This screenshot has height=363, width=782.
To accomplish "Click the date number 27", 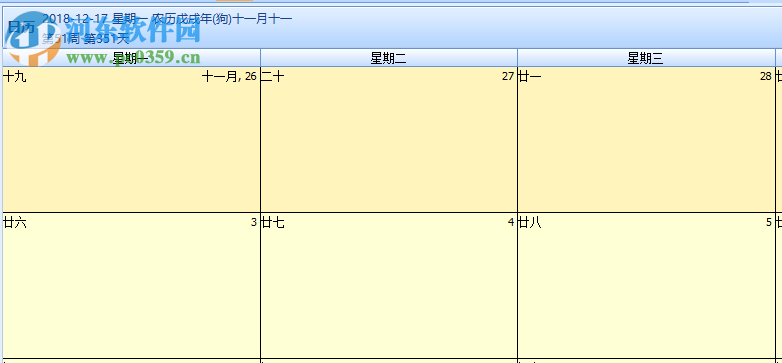I will click(x=508, y=76).
